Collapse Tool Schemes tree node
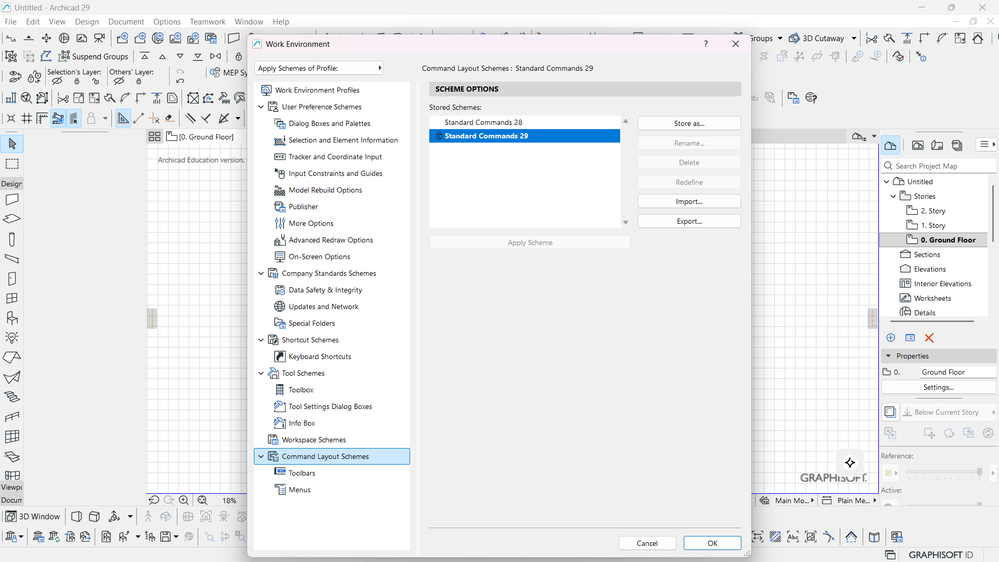This screenshot has width=999, height=562. tap(261, 373)
